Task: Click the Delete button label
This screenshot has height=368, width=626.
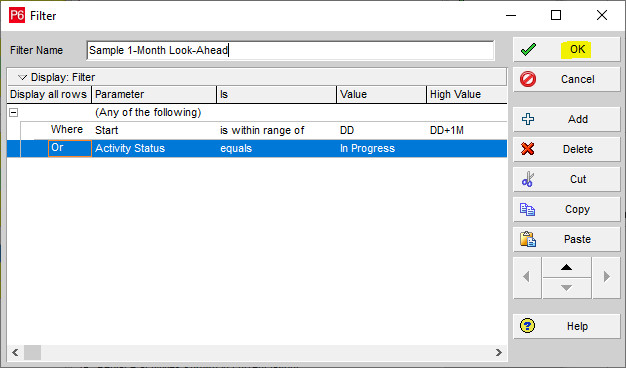Action: click(578, 149)
